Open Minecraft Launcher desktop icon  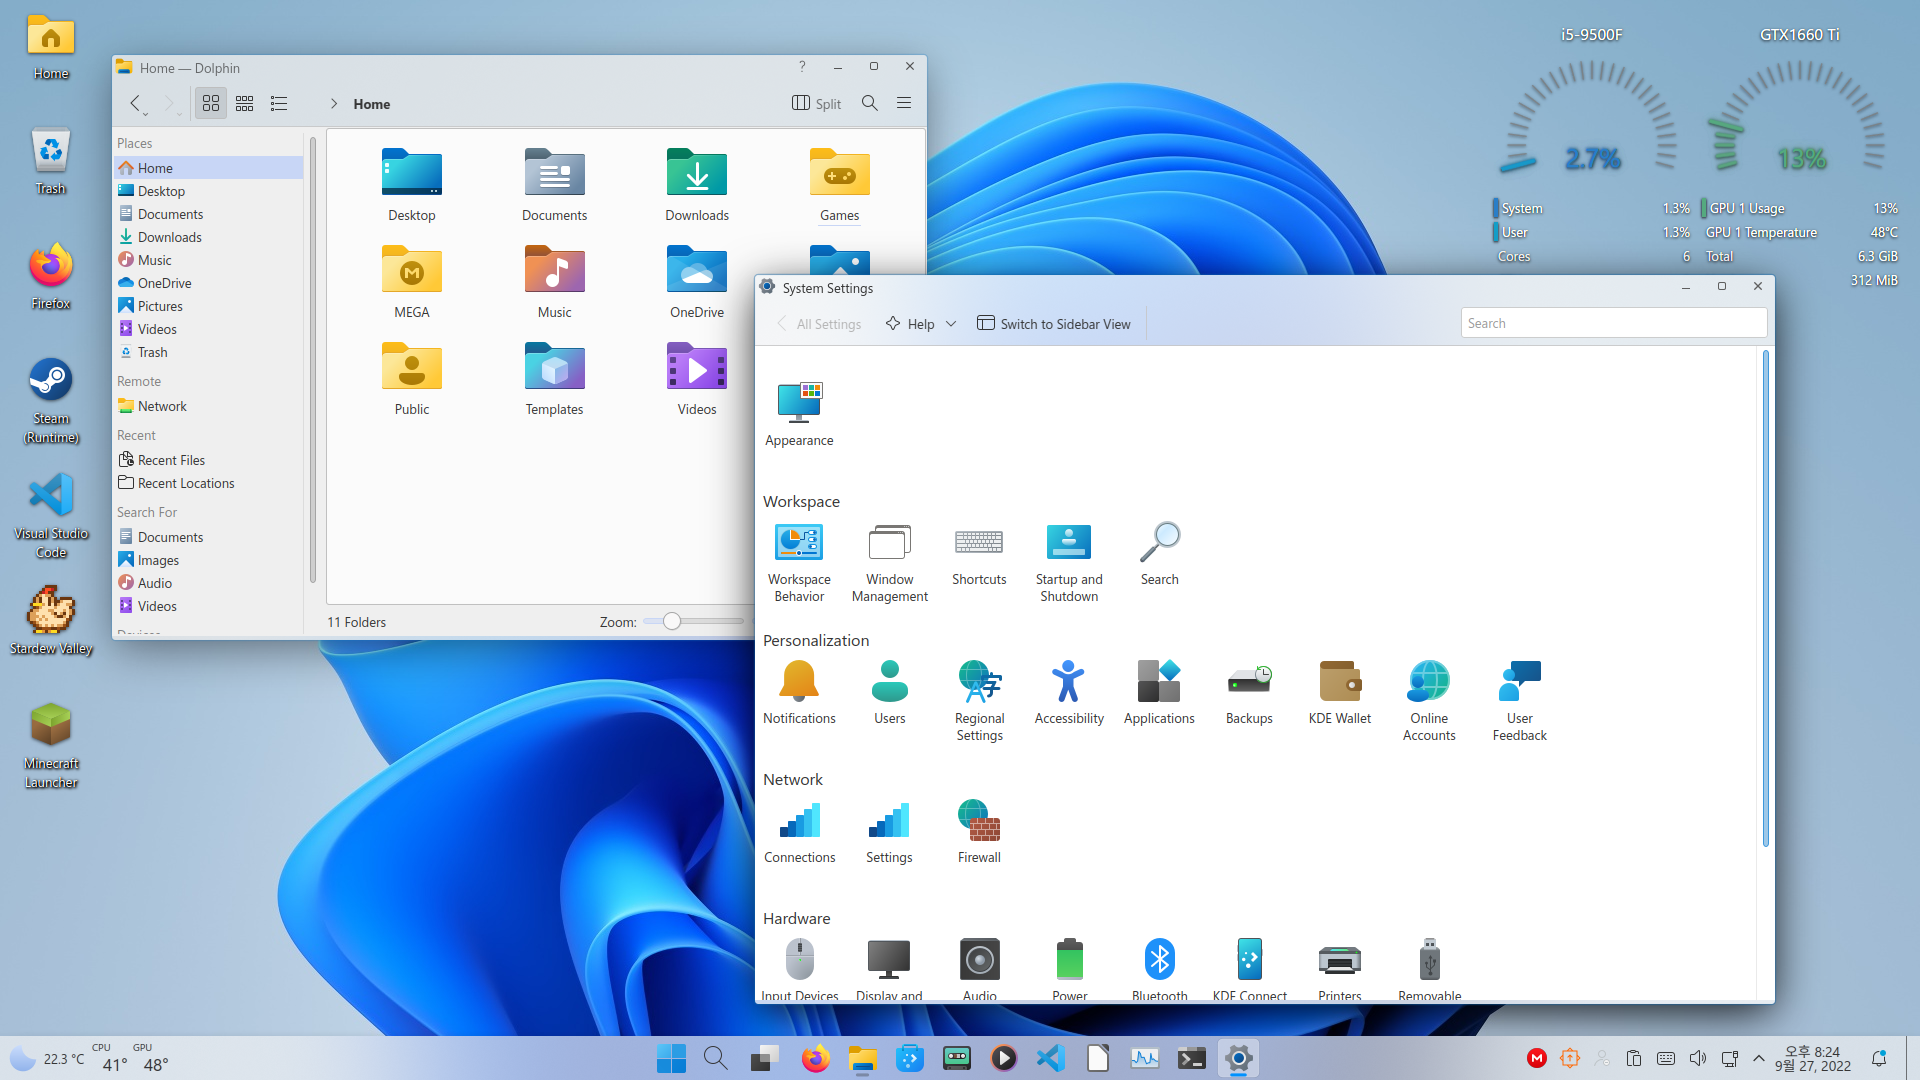click(x=51, y=746)
